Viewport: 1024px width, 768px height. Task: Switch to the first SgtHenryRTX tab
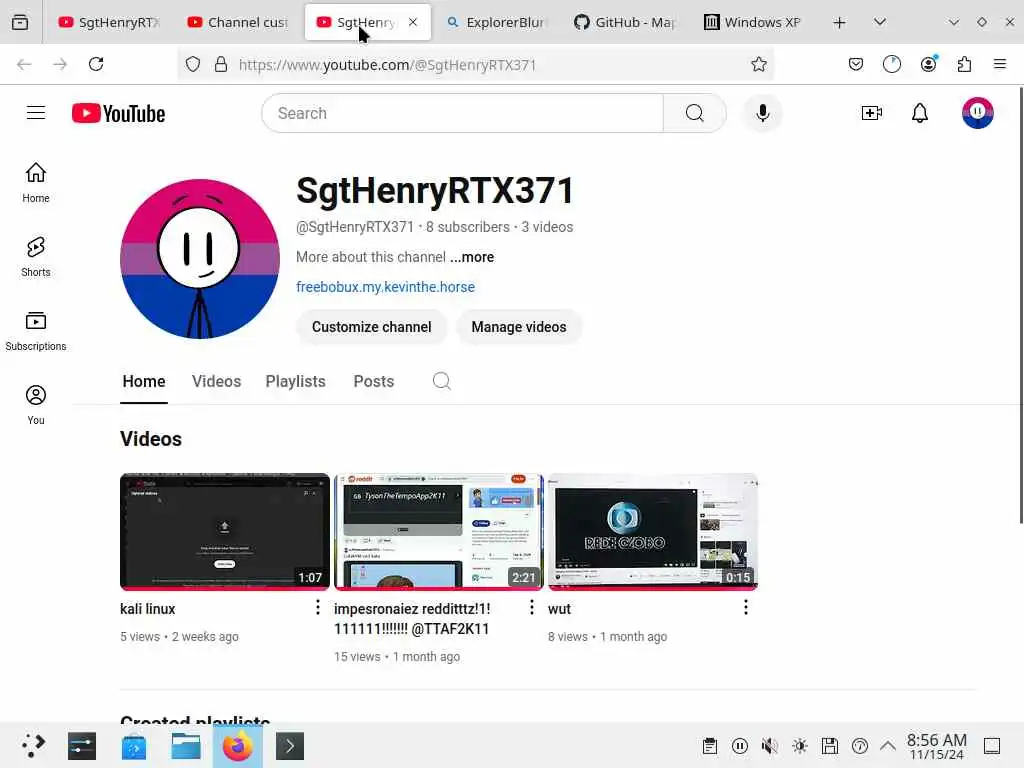click(x=109, y=22)
